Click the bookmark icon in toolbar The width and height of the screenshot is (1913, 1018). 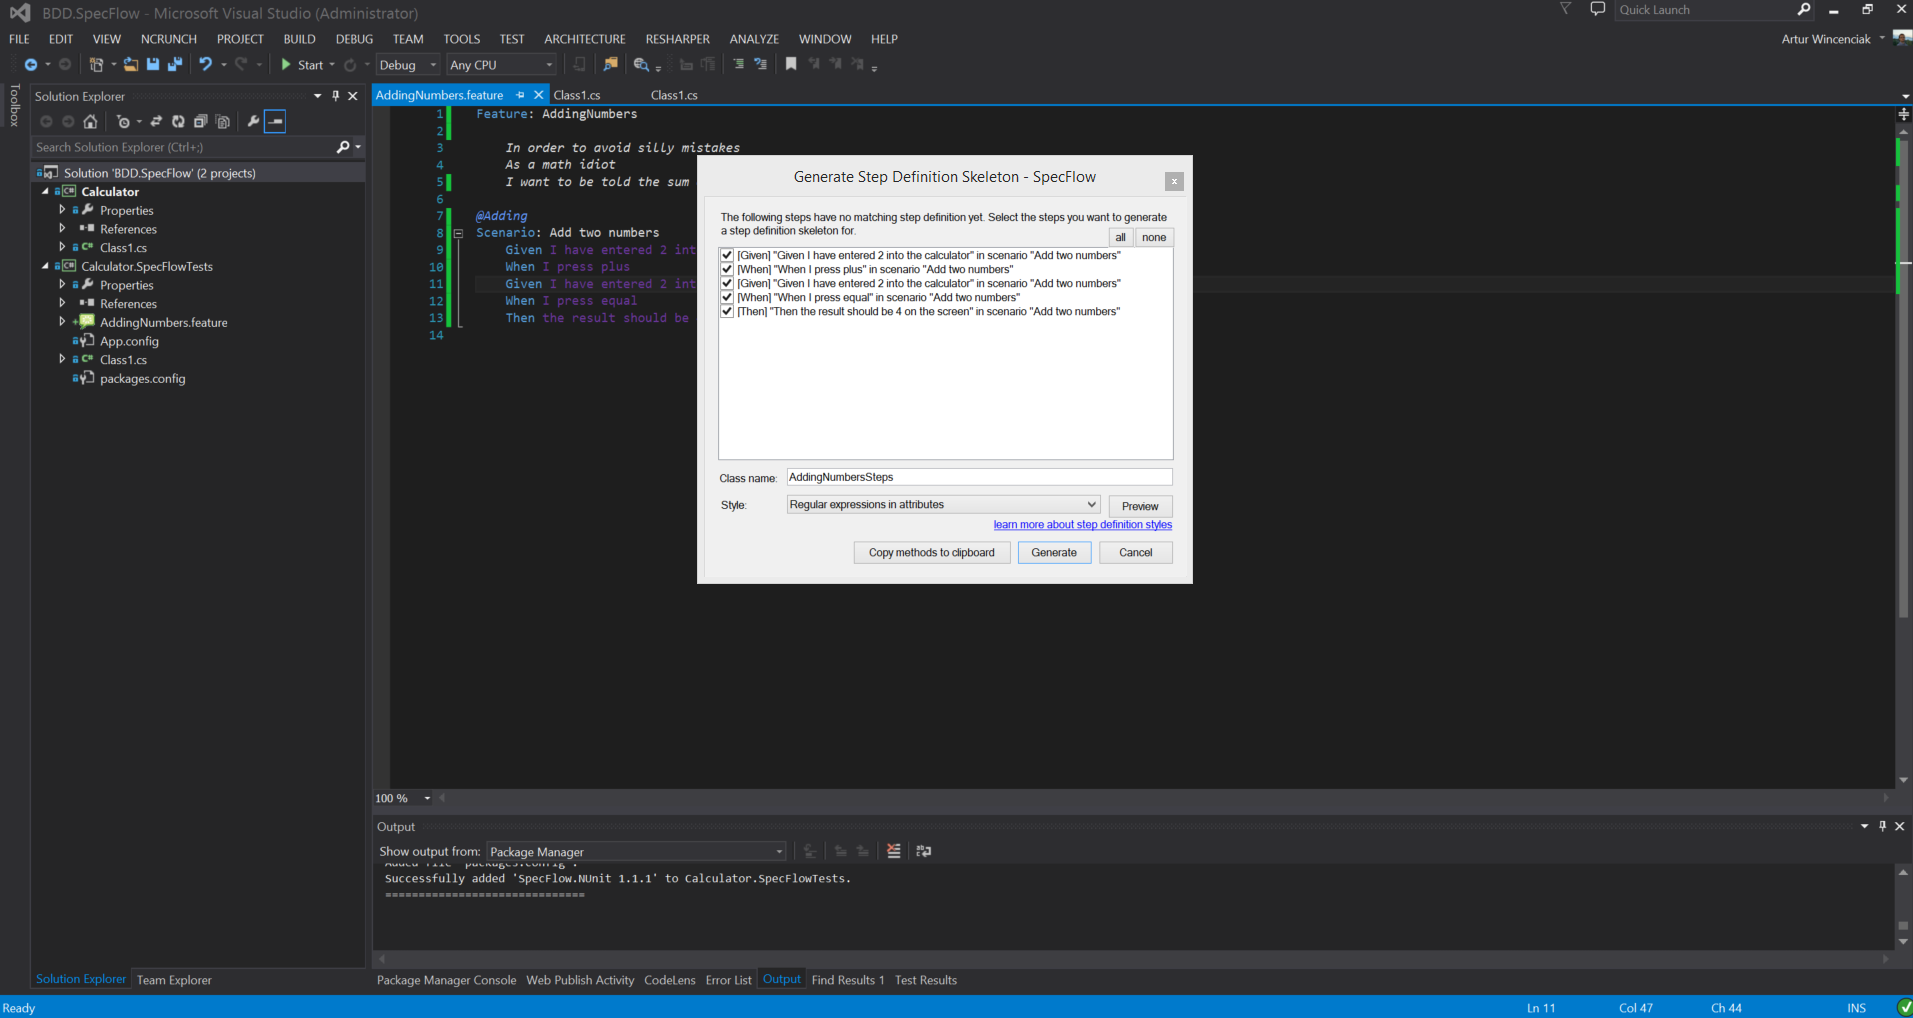[791, 65]
